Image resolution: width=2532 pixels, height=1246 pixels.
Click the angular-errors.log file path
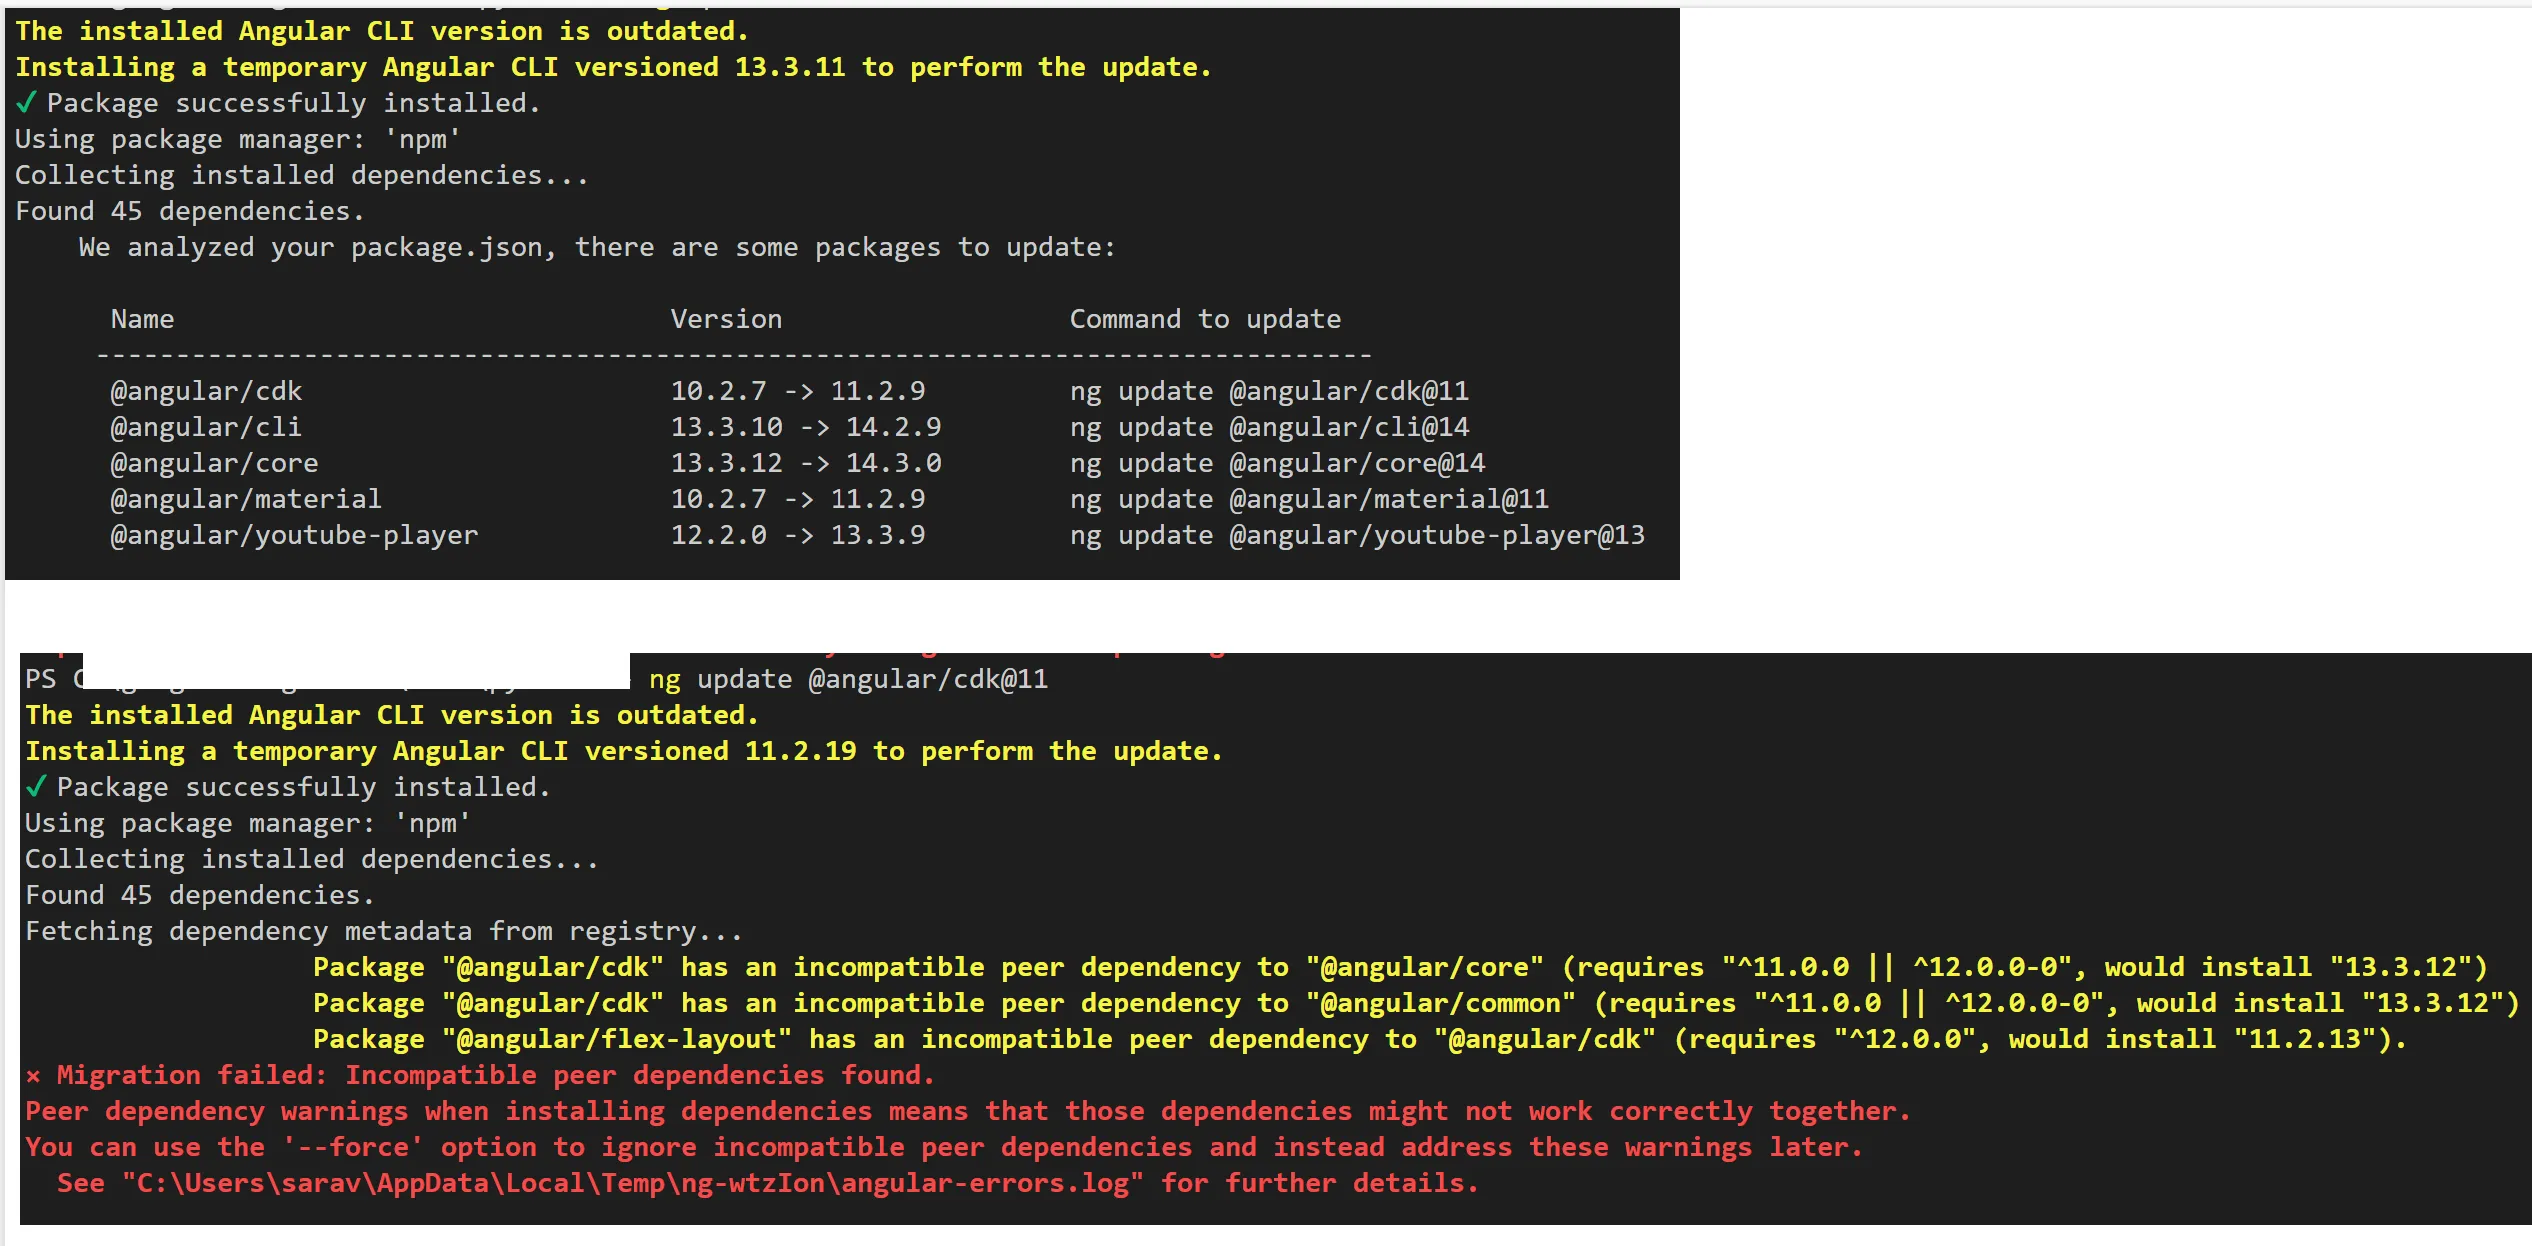(x=632, y=1183)
